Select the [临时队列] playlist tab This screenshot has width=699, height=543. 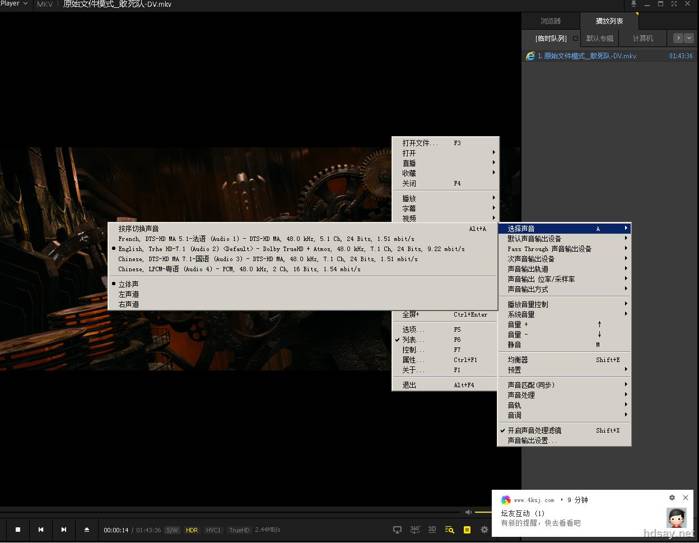(x=551, y=38)
